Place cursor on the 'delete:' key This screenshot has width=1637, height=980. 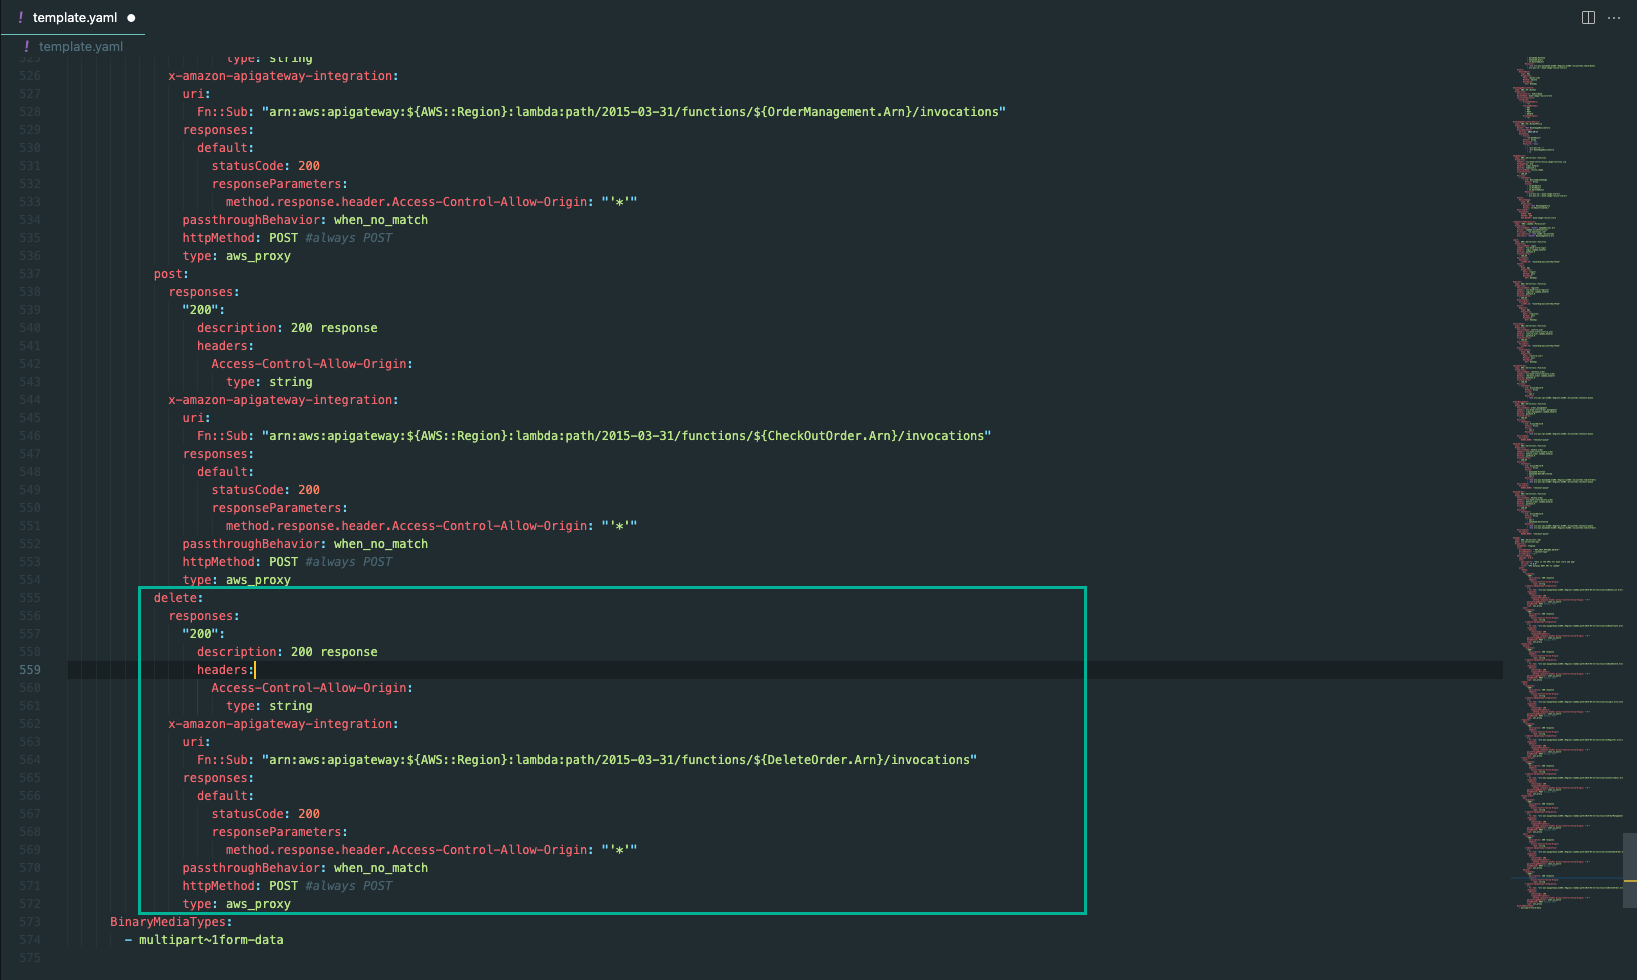click(x=178, y=598)
